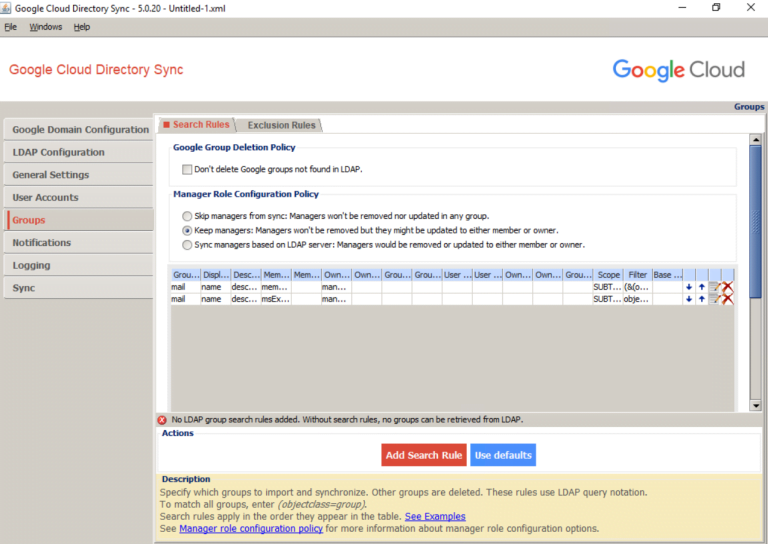Click the mem... cell in the first row
The height and width of the screenshot is (544, 768).
click(276, 287)
